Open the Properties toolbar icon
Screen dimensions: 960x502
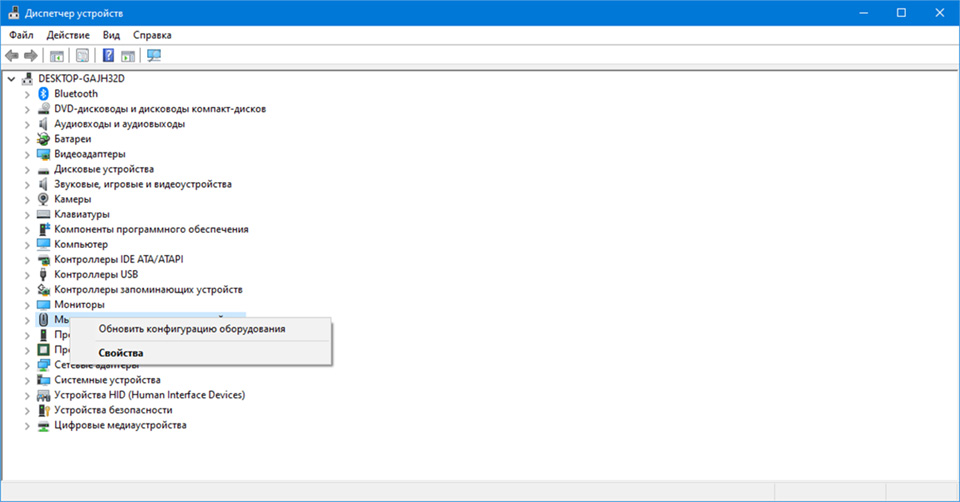[x=82, y=56]
